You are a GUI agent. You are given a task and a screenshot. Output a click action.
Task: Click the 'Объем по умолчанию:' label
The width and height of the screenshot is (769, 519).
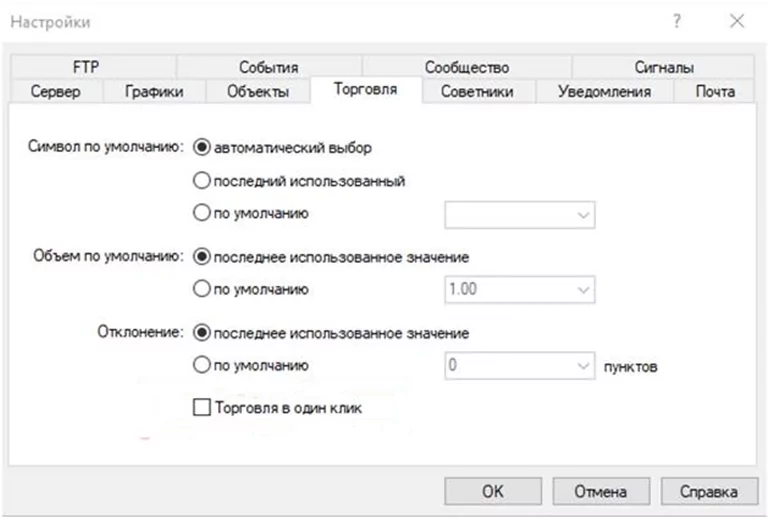pos(108,256)
